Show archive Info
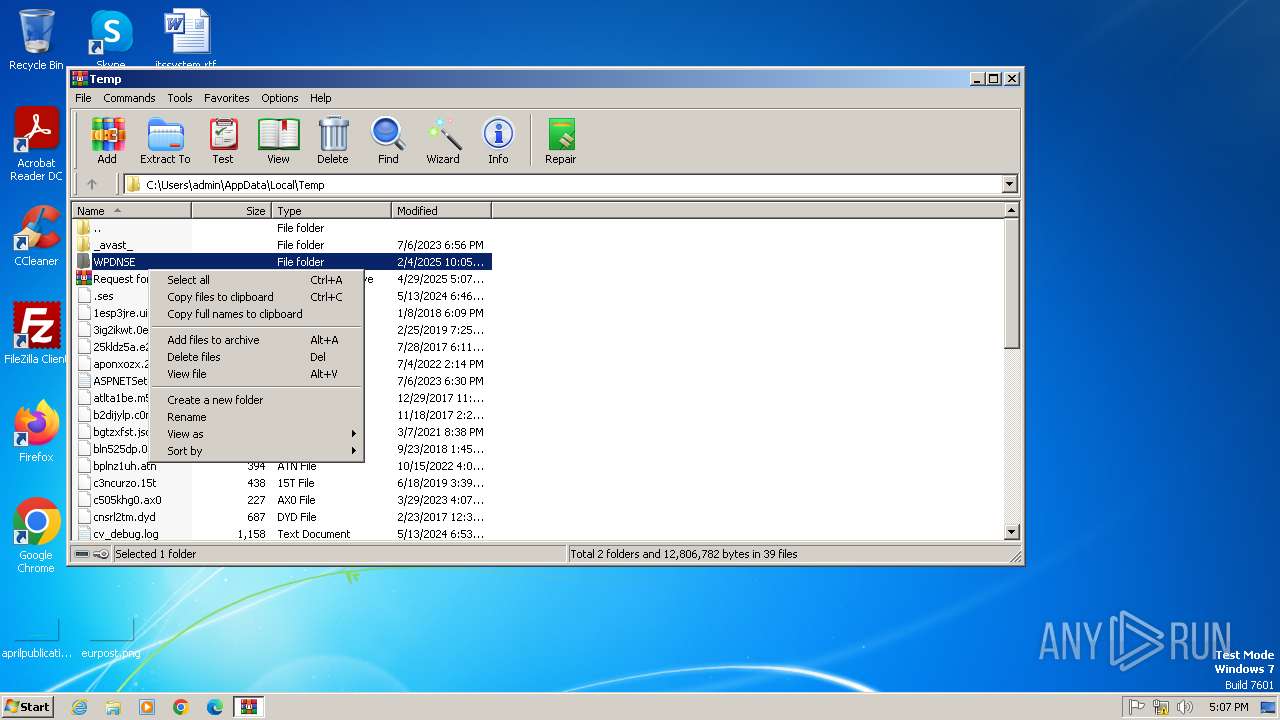 tap(498, 141)
